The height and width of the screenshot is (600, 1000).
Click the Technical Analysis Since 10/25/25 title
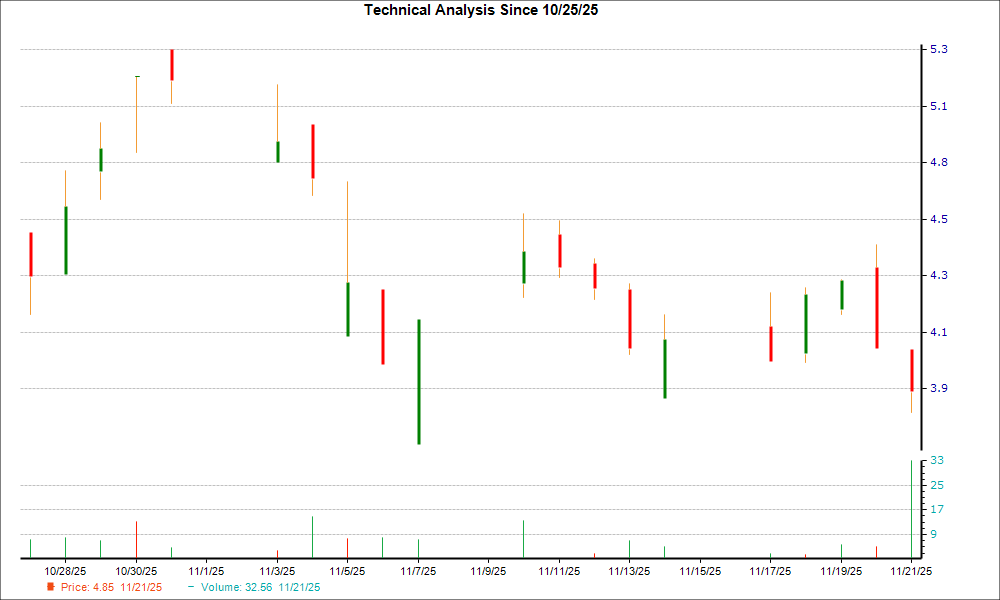481,11
